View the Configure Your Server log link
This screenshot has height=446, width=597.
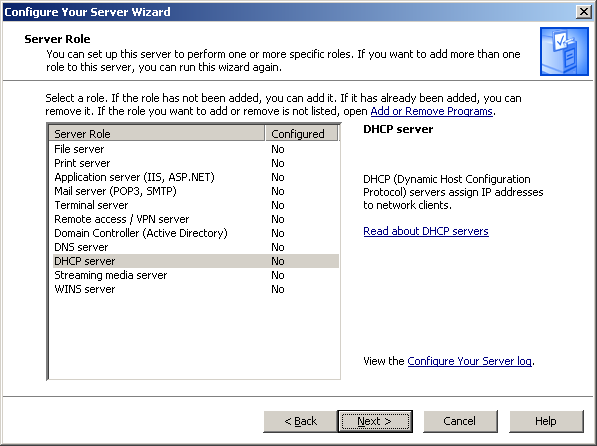click(x=469, y=361)
